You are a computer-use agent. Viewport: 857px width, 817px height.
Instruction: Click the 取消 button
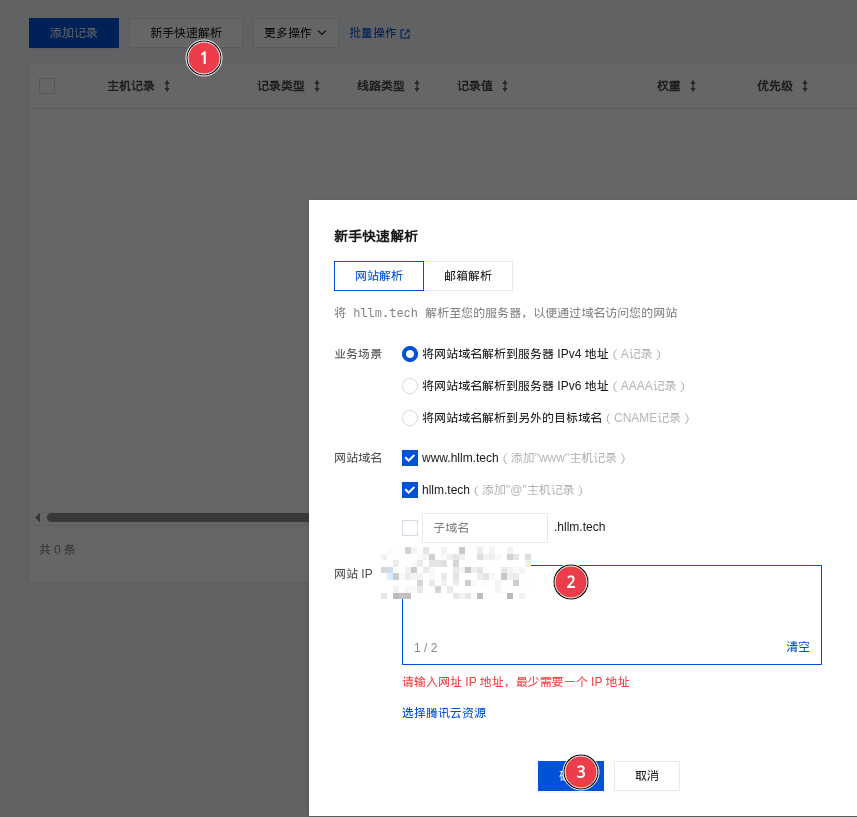pos(646,776)
